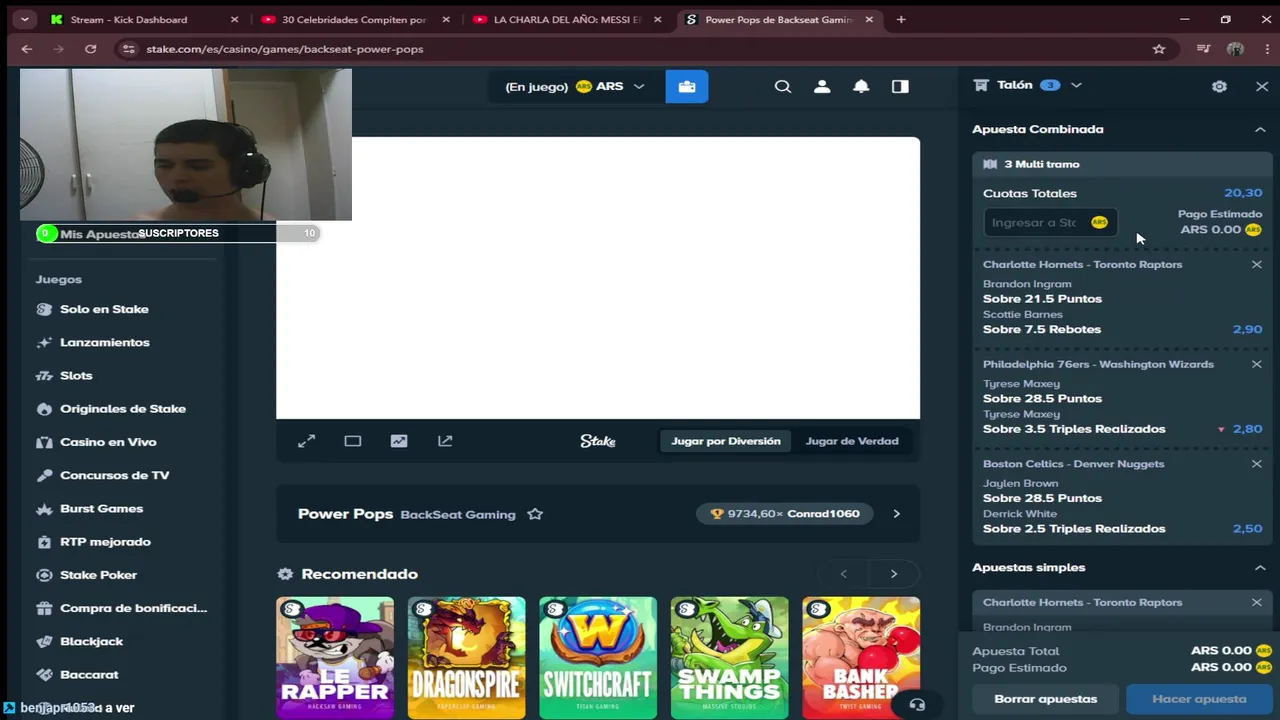Select Jugar de Verdad mode
Image resolution: width=1280 pixels, height=720 pixels.
coord(852,441)
